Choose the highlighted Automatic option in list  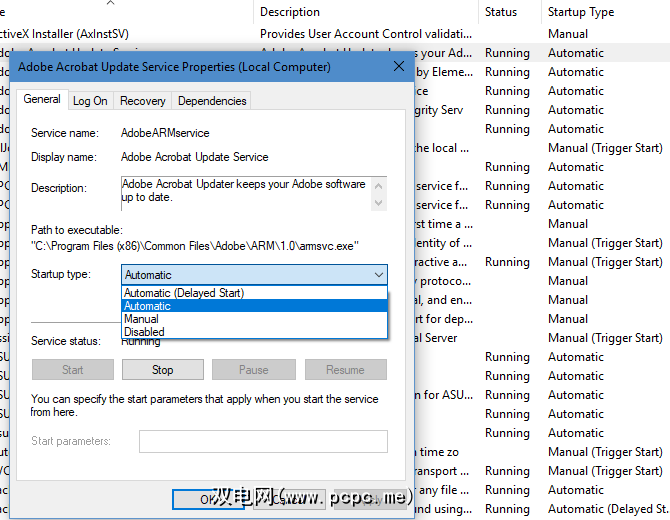255,306
